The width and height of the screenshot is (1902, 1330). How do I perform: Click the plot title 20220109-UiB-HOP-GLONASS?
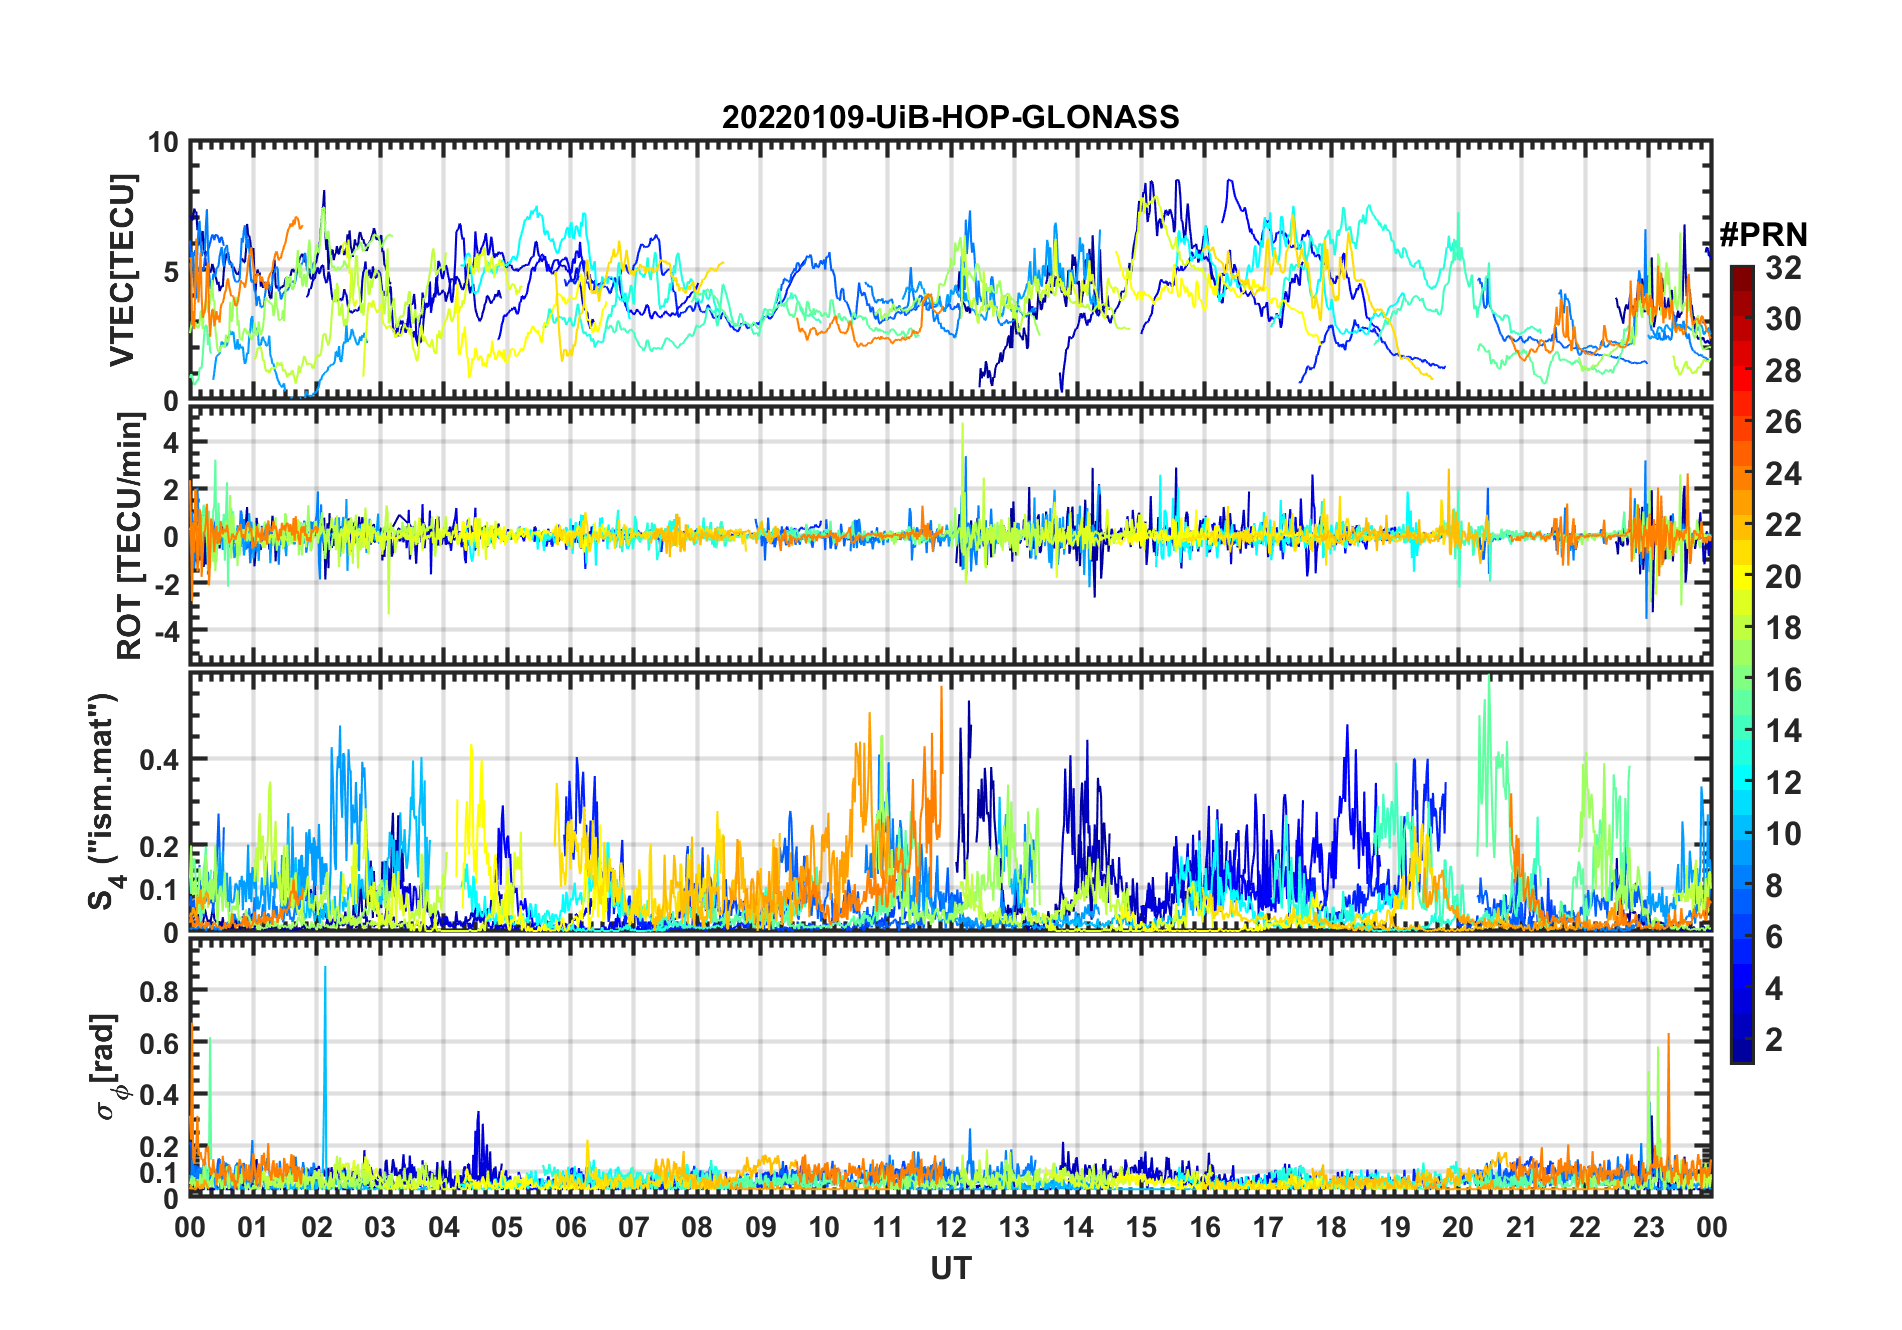950,118
